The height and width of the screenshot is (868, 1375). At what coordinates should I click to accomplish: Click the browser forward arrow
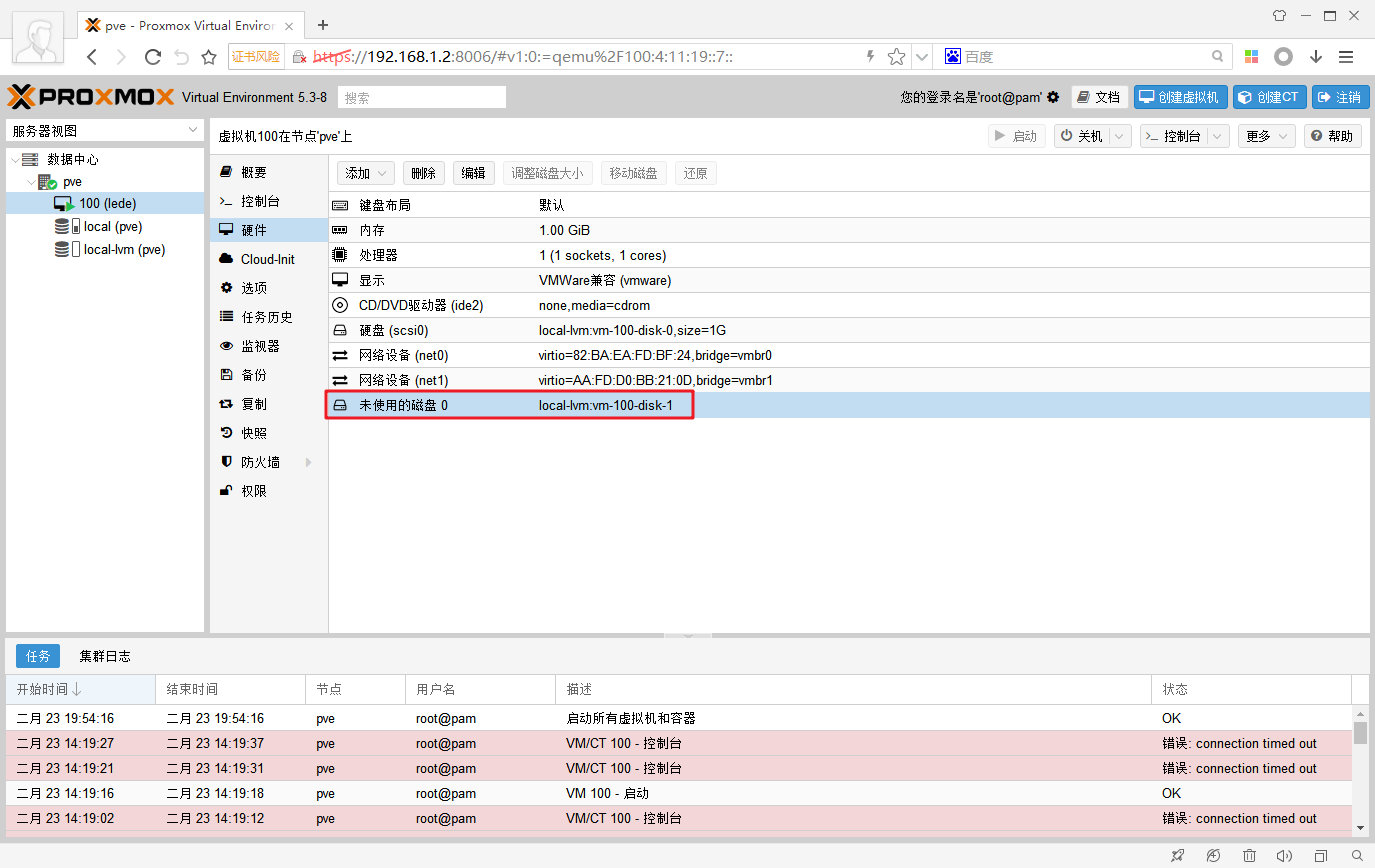(x=121, y=57)
